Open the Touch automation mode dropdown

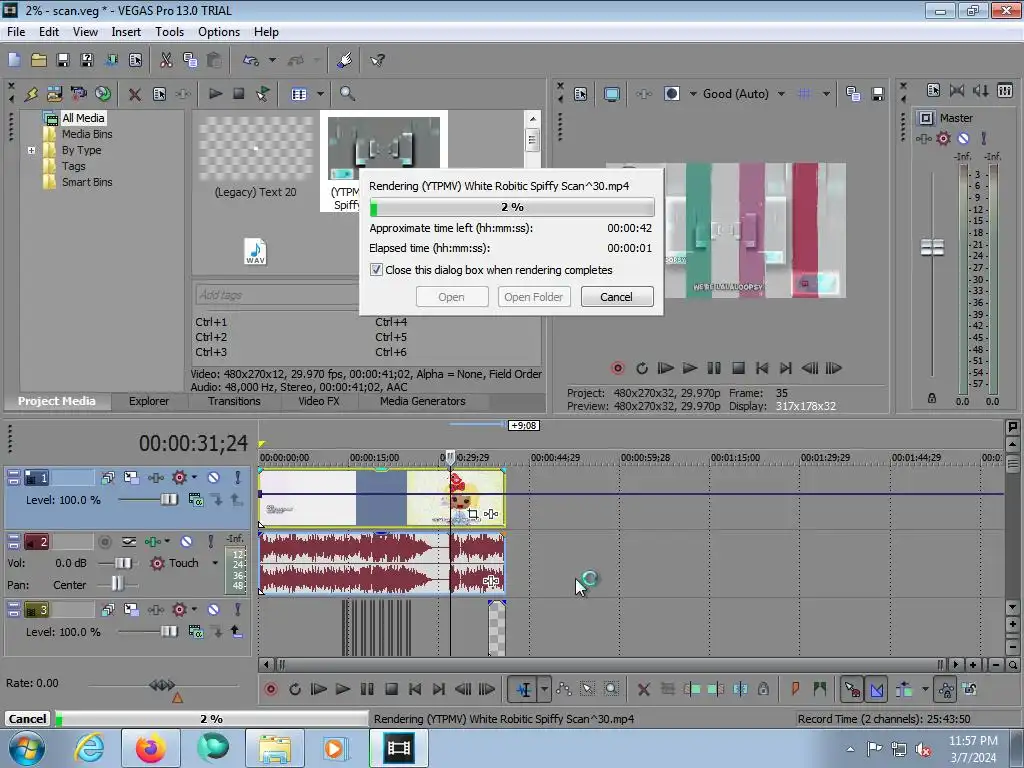pos(215,563)
